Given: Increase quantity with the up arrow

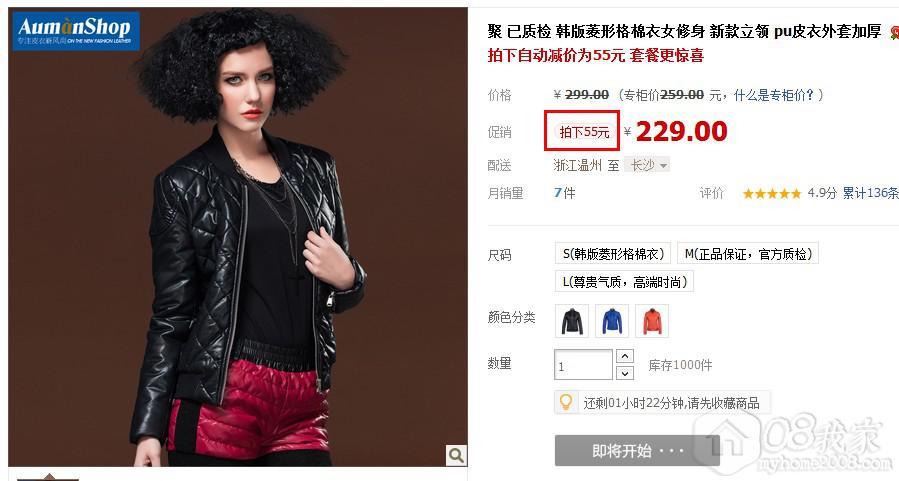Looking at the screenshot, I should [x=625, y=357].
